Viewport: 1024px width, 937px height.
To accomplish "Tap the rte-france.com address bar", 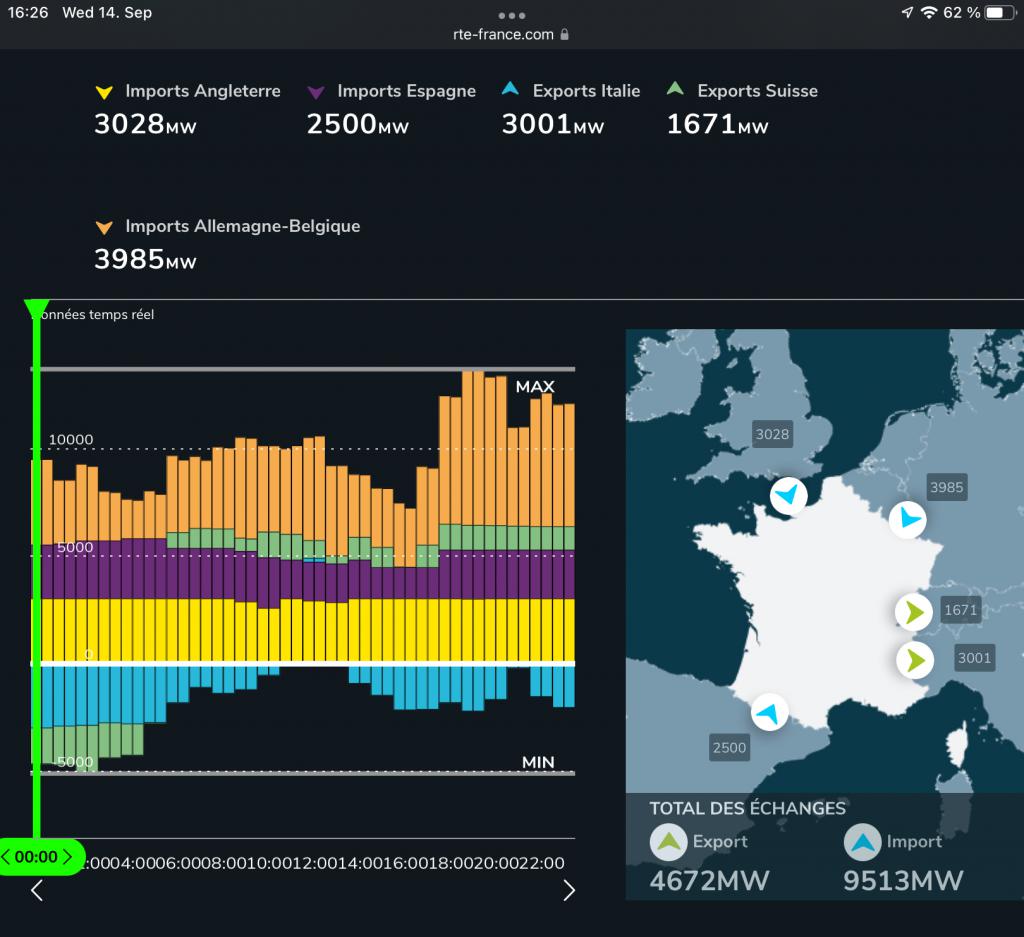I will point(511,34).
